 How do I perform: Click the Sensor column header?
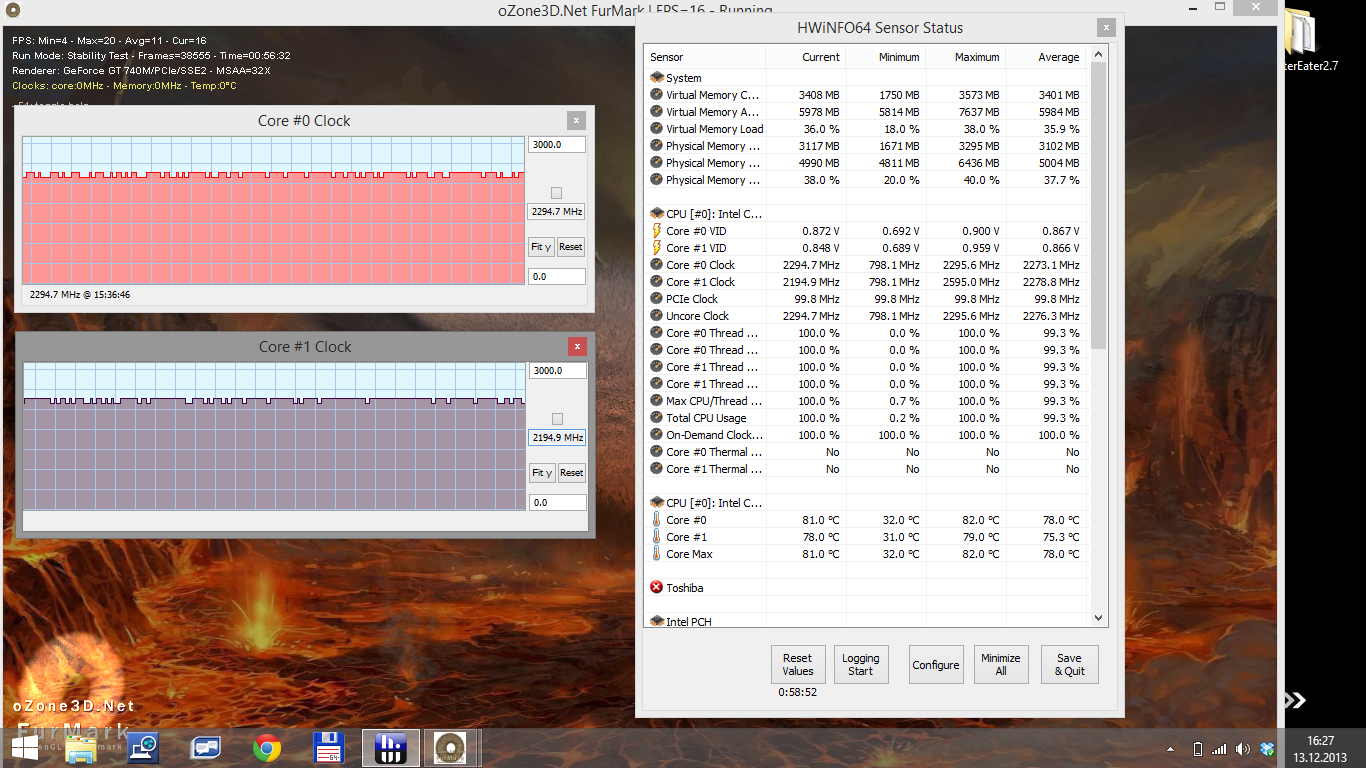tap(706, 57)
